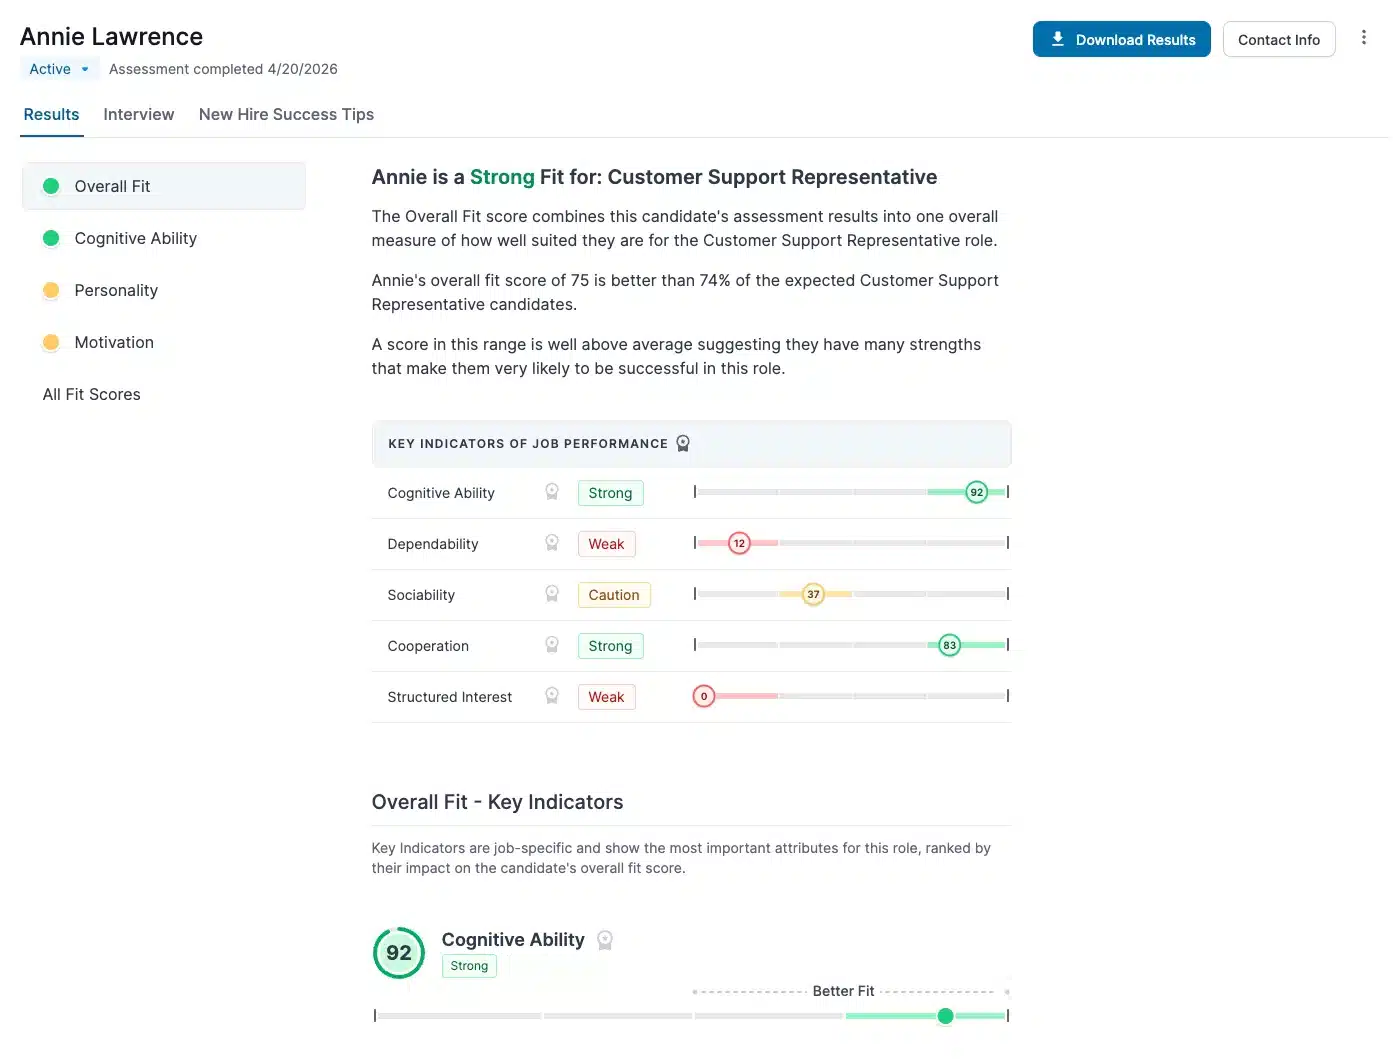Click the Cognitive Ability score marker 92

point(977,492)
